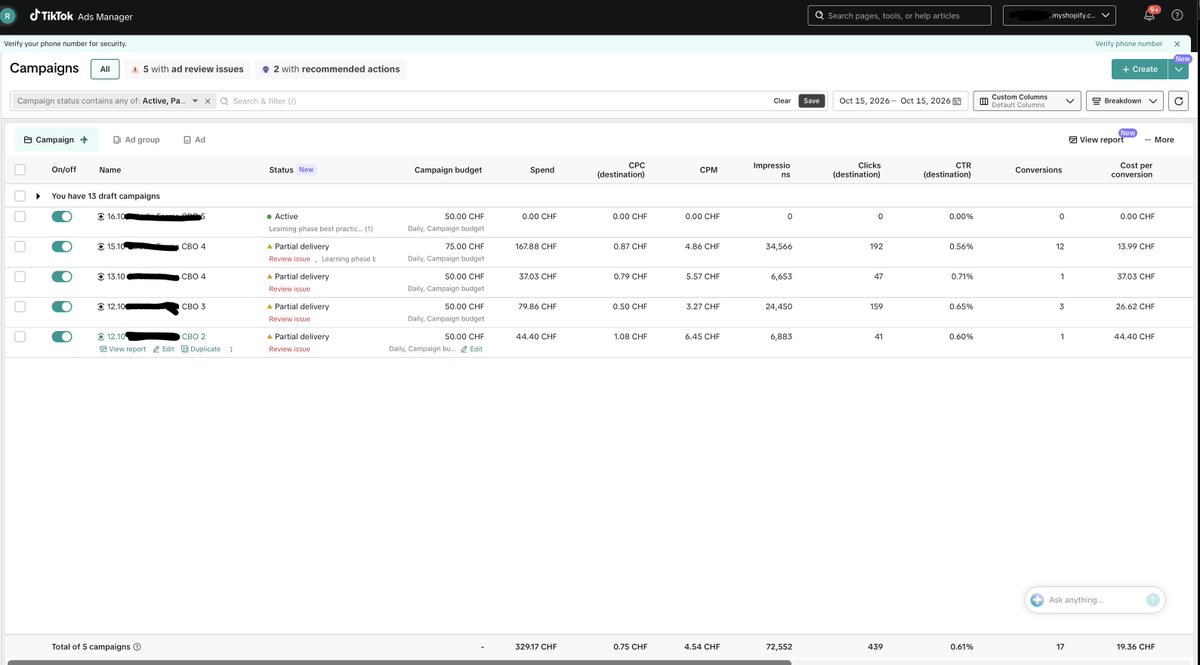Focus the Search pages, tools, or help articles field

[899, 16]
